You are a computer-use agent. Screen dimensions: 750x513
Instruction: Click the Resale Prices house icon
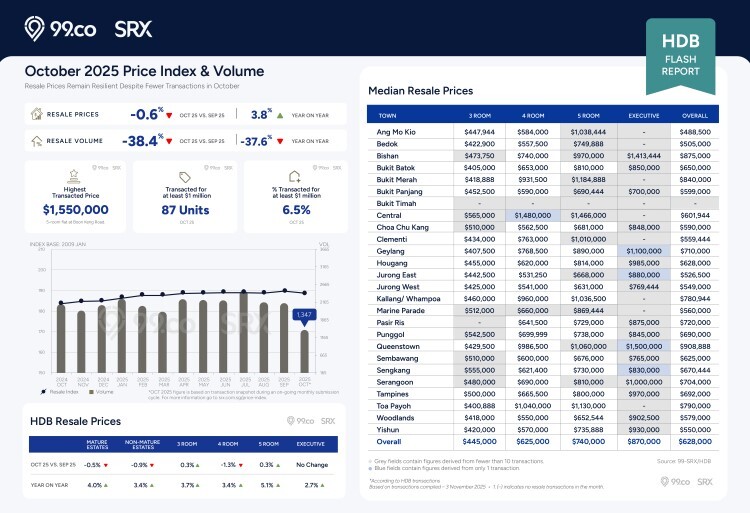pos(36,114)
